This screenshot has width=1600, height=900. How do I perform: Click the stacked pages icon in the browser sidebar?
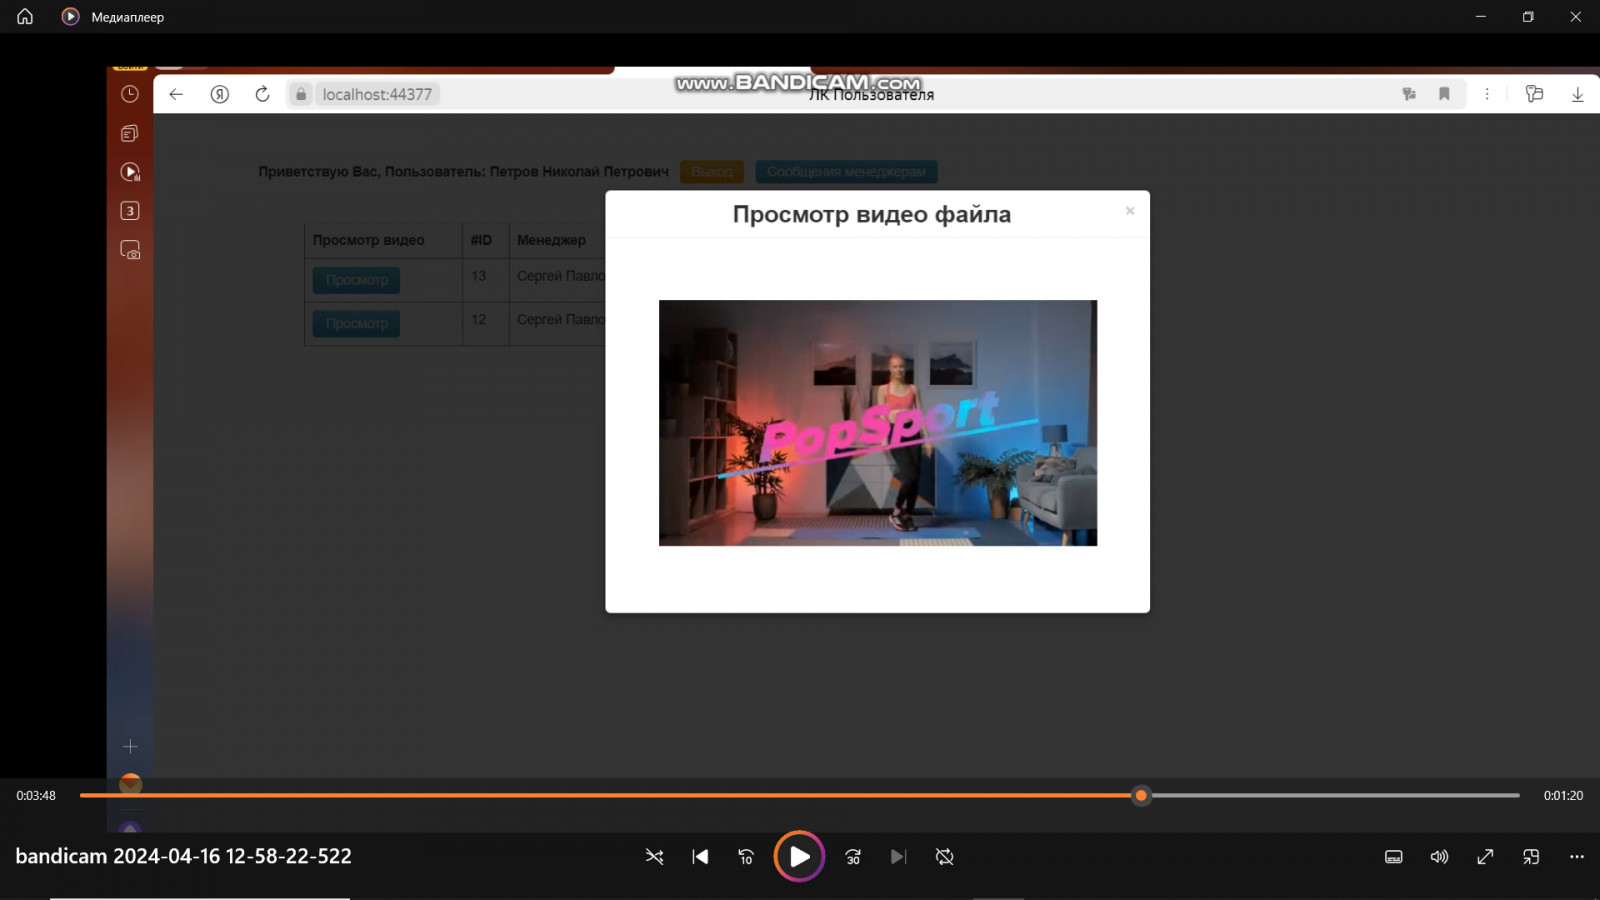coord(130,133)
